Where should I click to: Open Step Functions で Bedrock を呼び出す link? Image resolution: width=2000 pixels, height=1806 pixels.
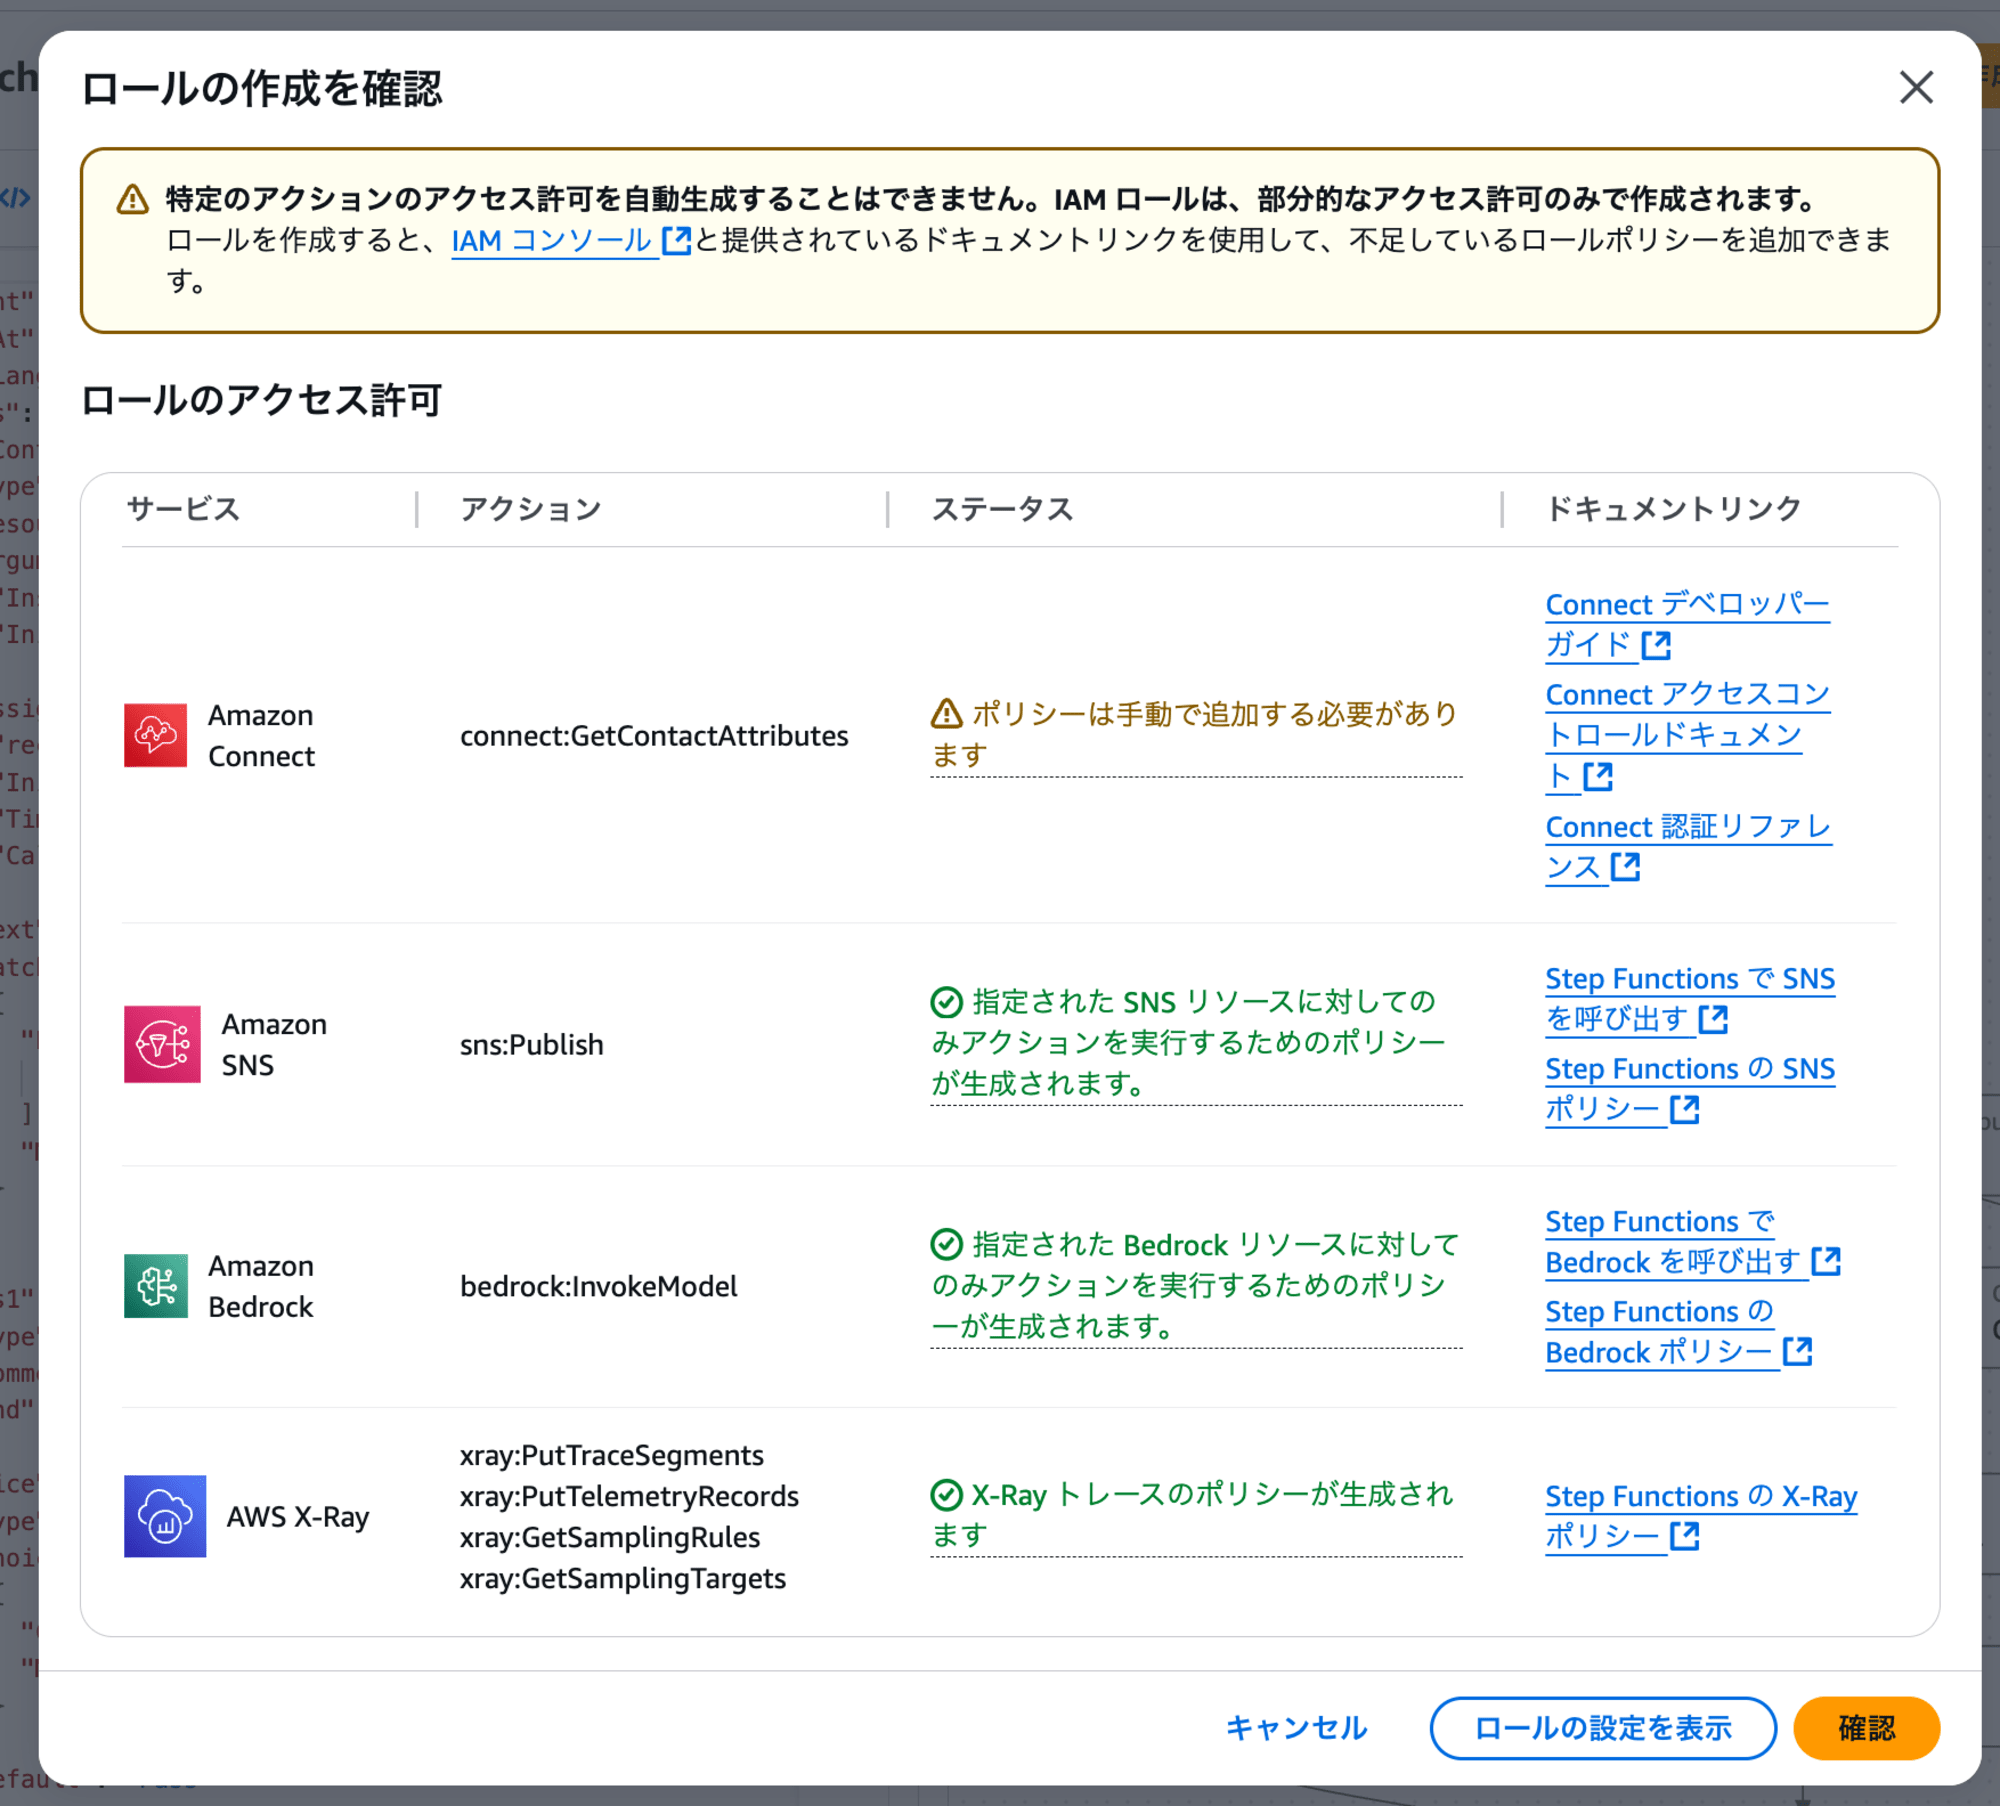point(1693,1242)
